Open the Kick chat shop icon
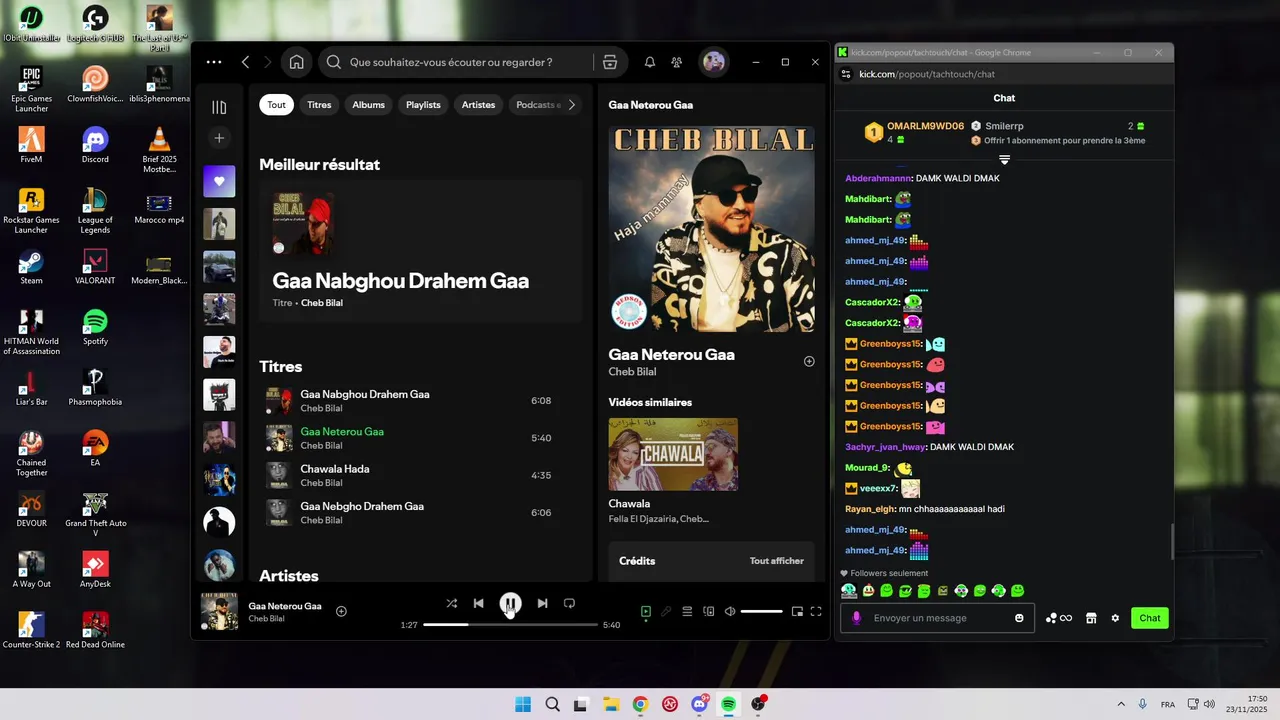 (1091, 618)
